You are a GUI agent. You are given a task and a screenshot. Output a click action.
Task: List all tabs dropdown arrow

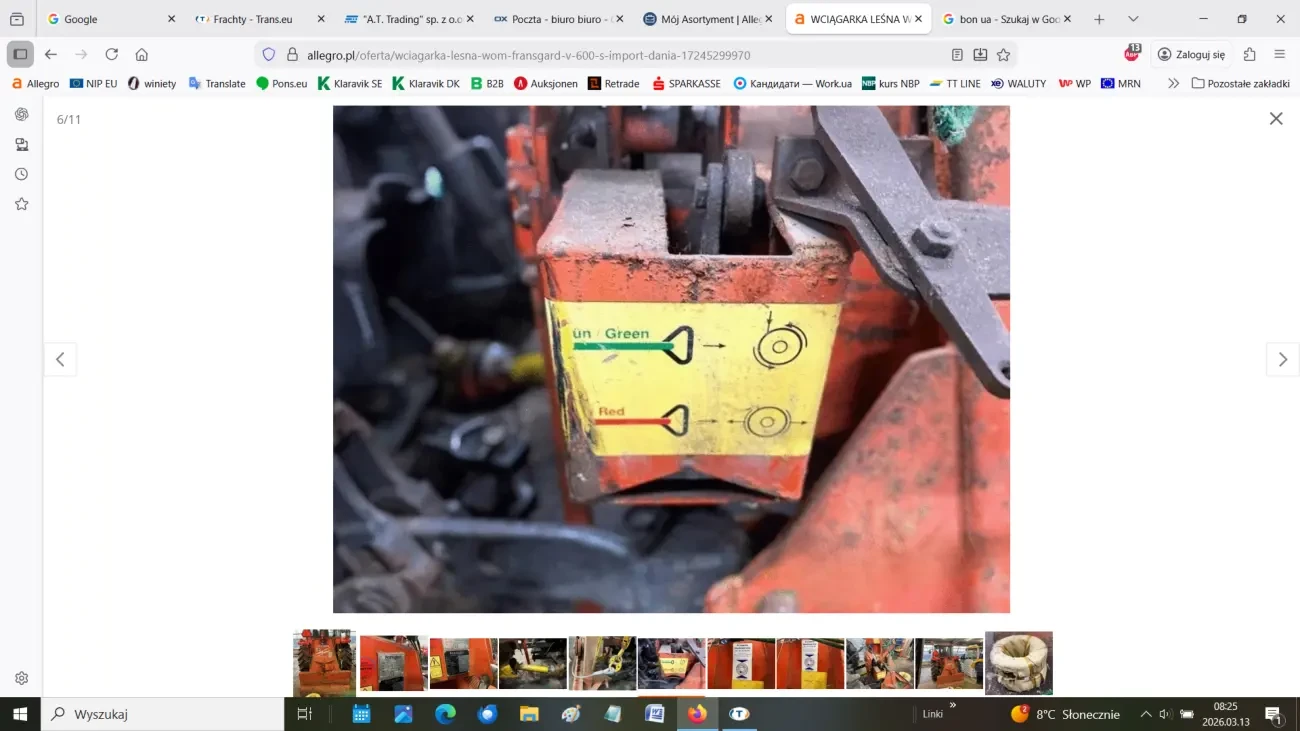[x=1133, y=19]
